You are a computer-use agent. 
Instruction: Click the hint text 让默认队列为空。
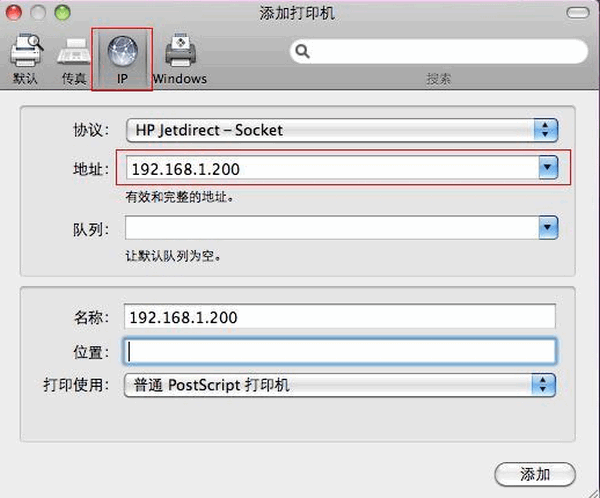(173, 256)
